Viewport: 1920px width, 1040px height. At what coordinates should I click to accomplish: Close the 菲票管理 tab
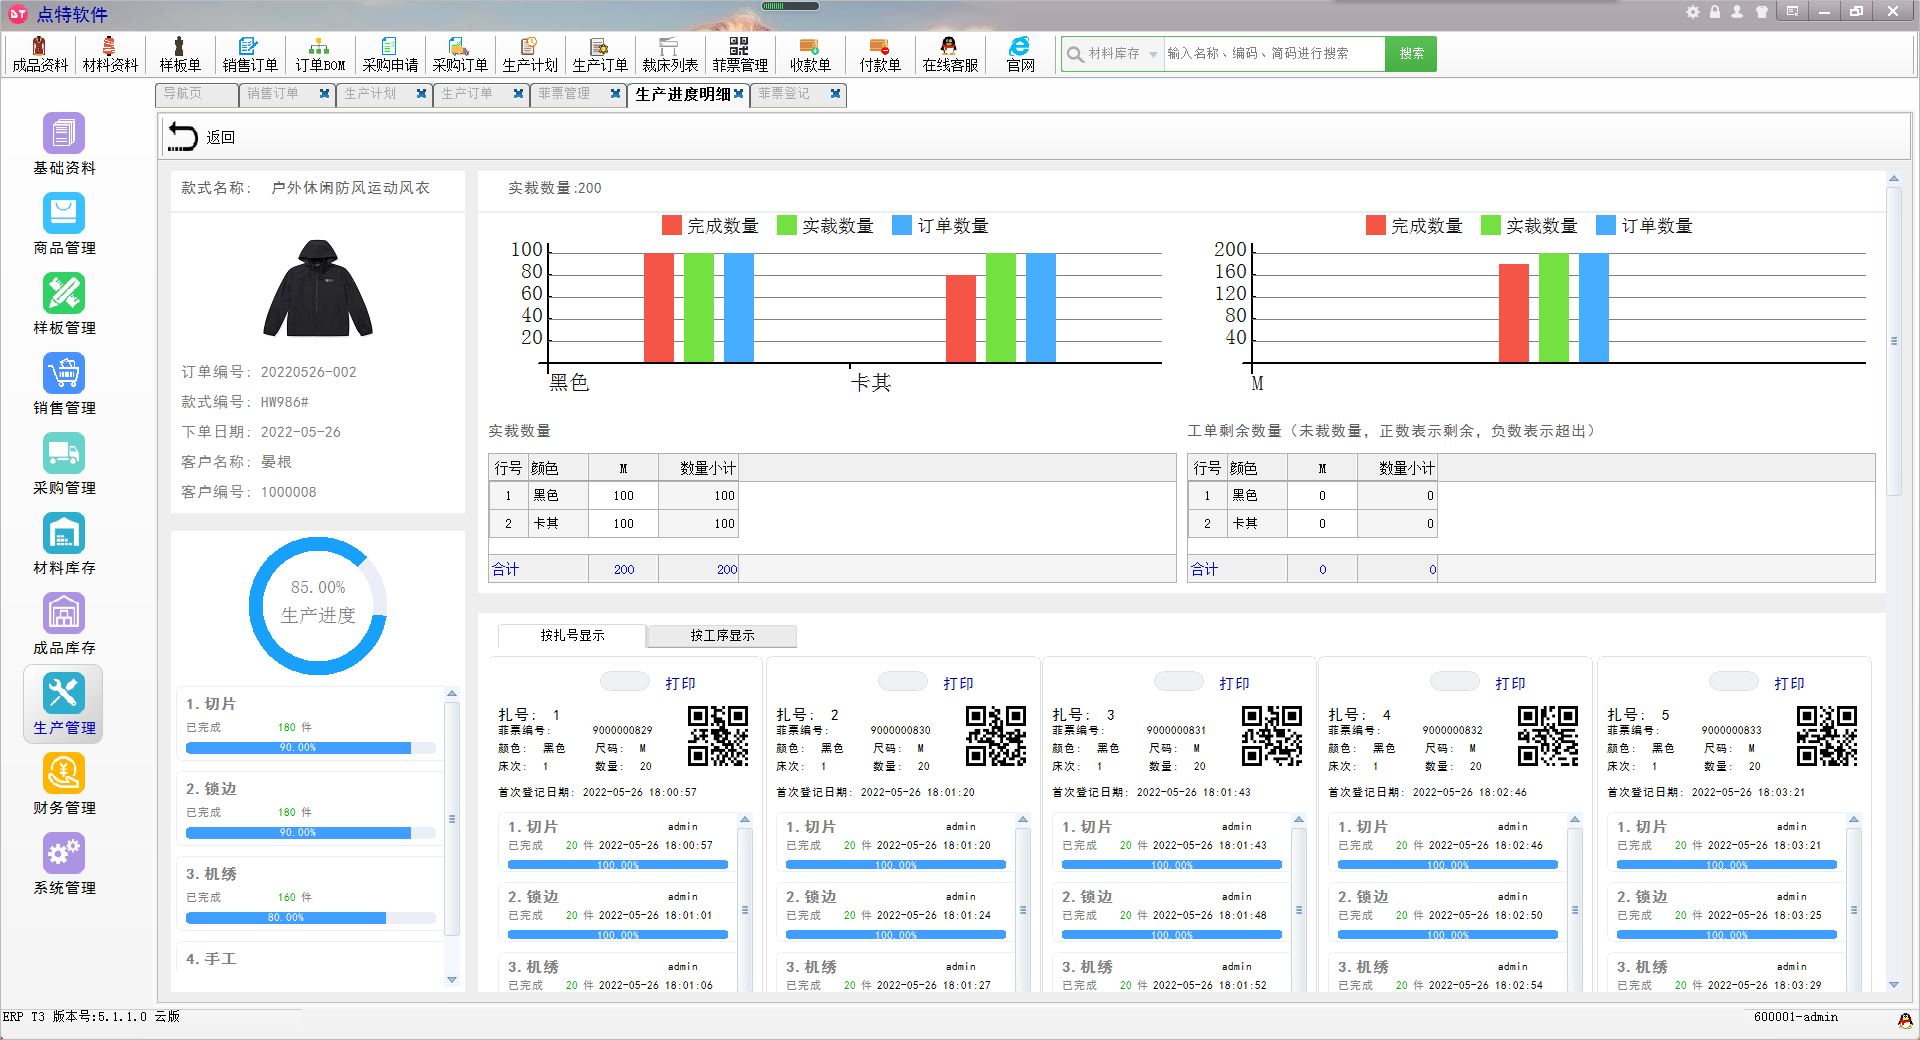[x=616, y=94]
